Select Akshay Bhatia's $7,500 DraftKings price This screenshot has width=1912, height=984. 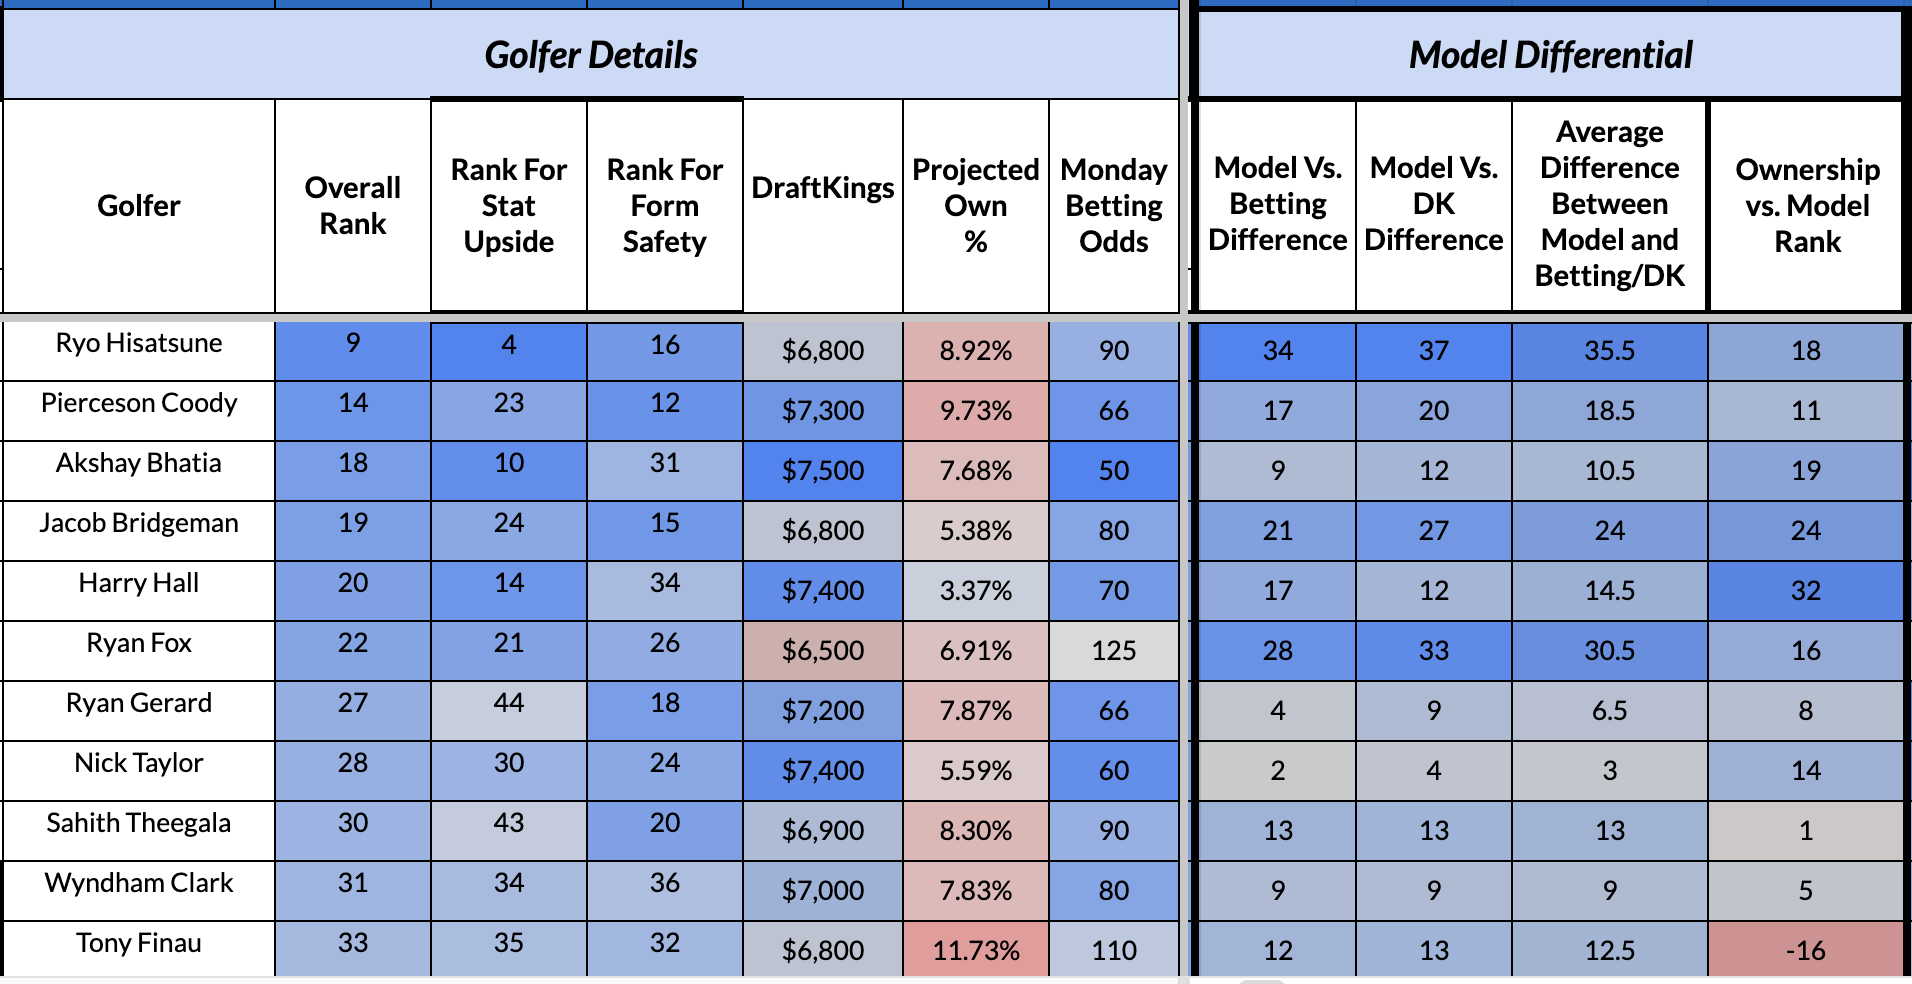coord(822,471)
